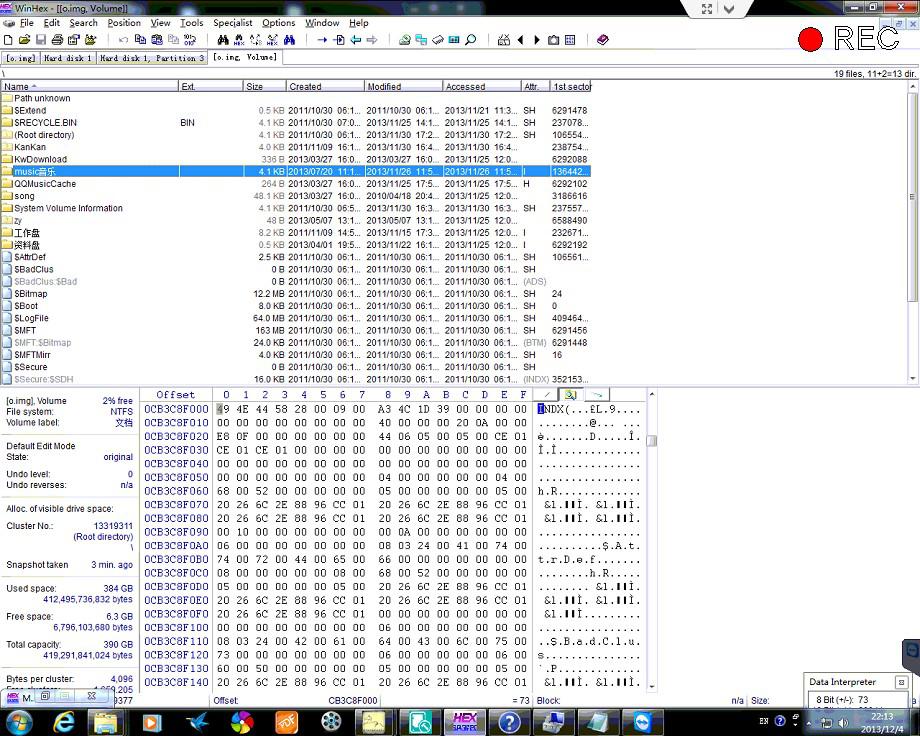Click the Forward navigation arrow icon

pos(372,40)
